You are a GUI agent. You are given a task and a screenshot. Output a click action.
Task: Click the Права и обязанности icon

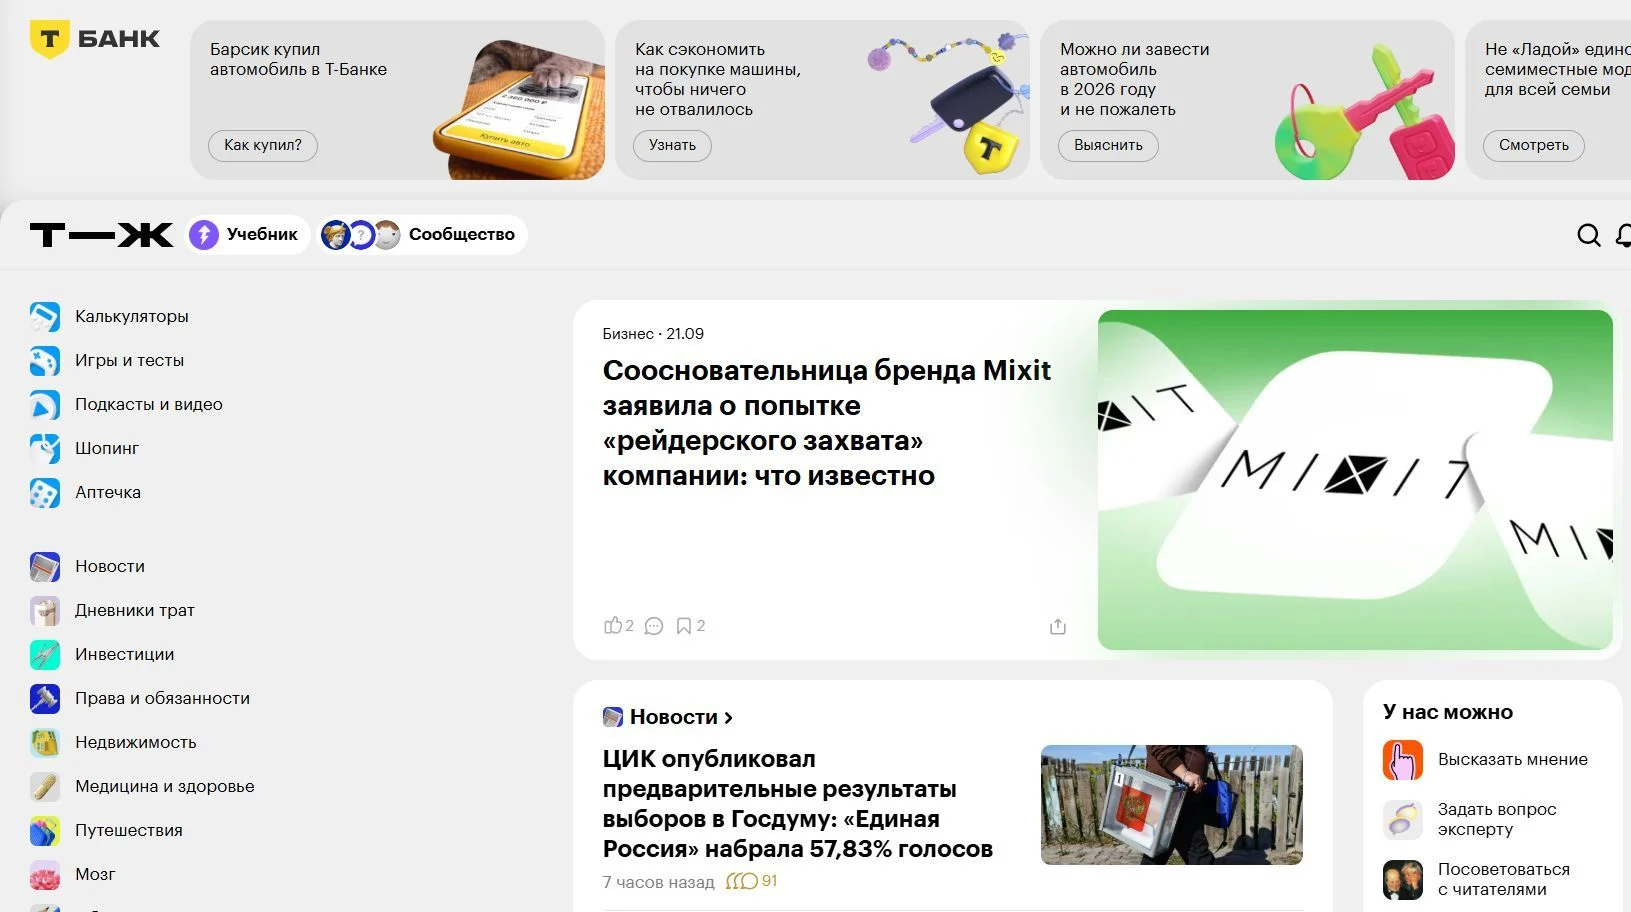click(44, 698)
